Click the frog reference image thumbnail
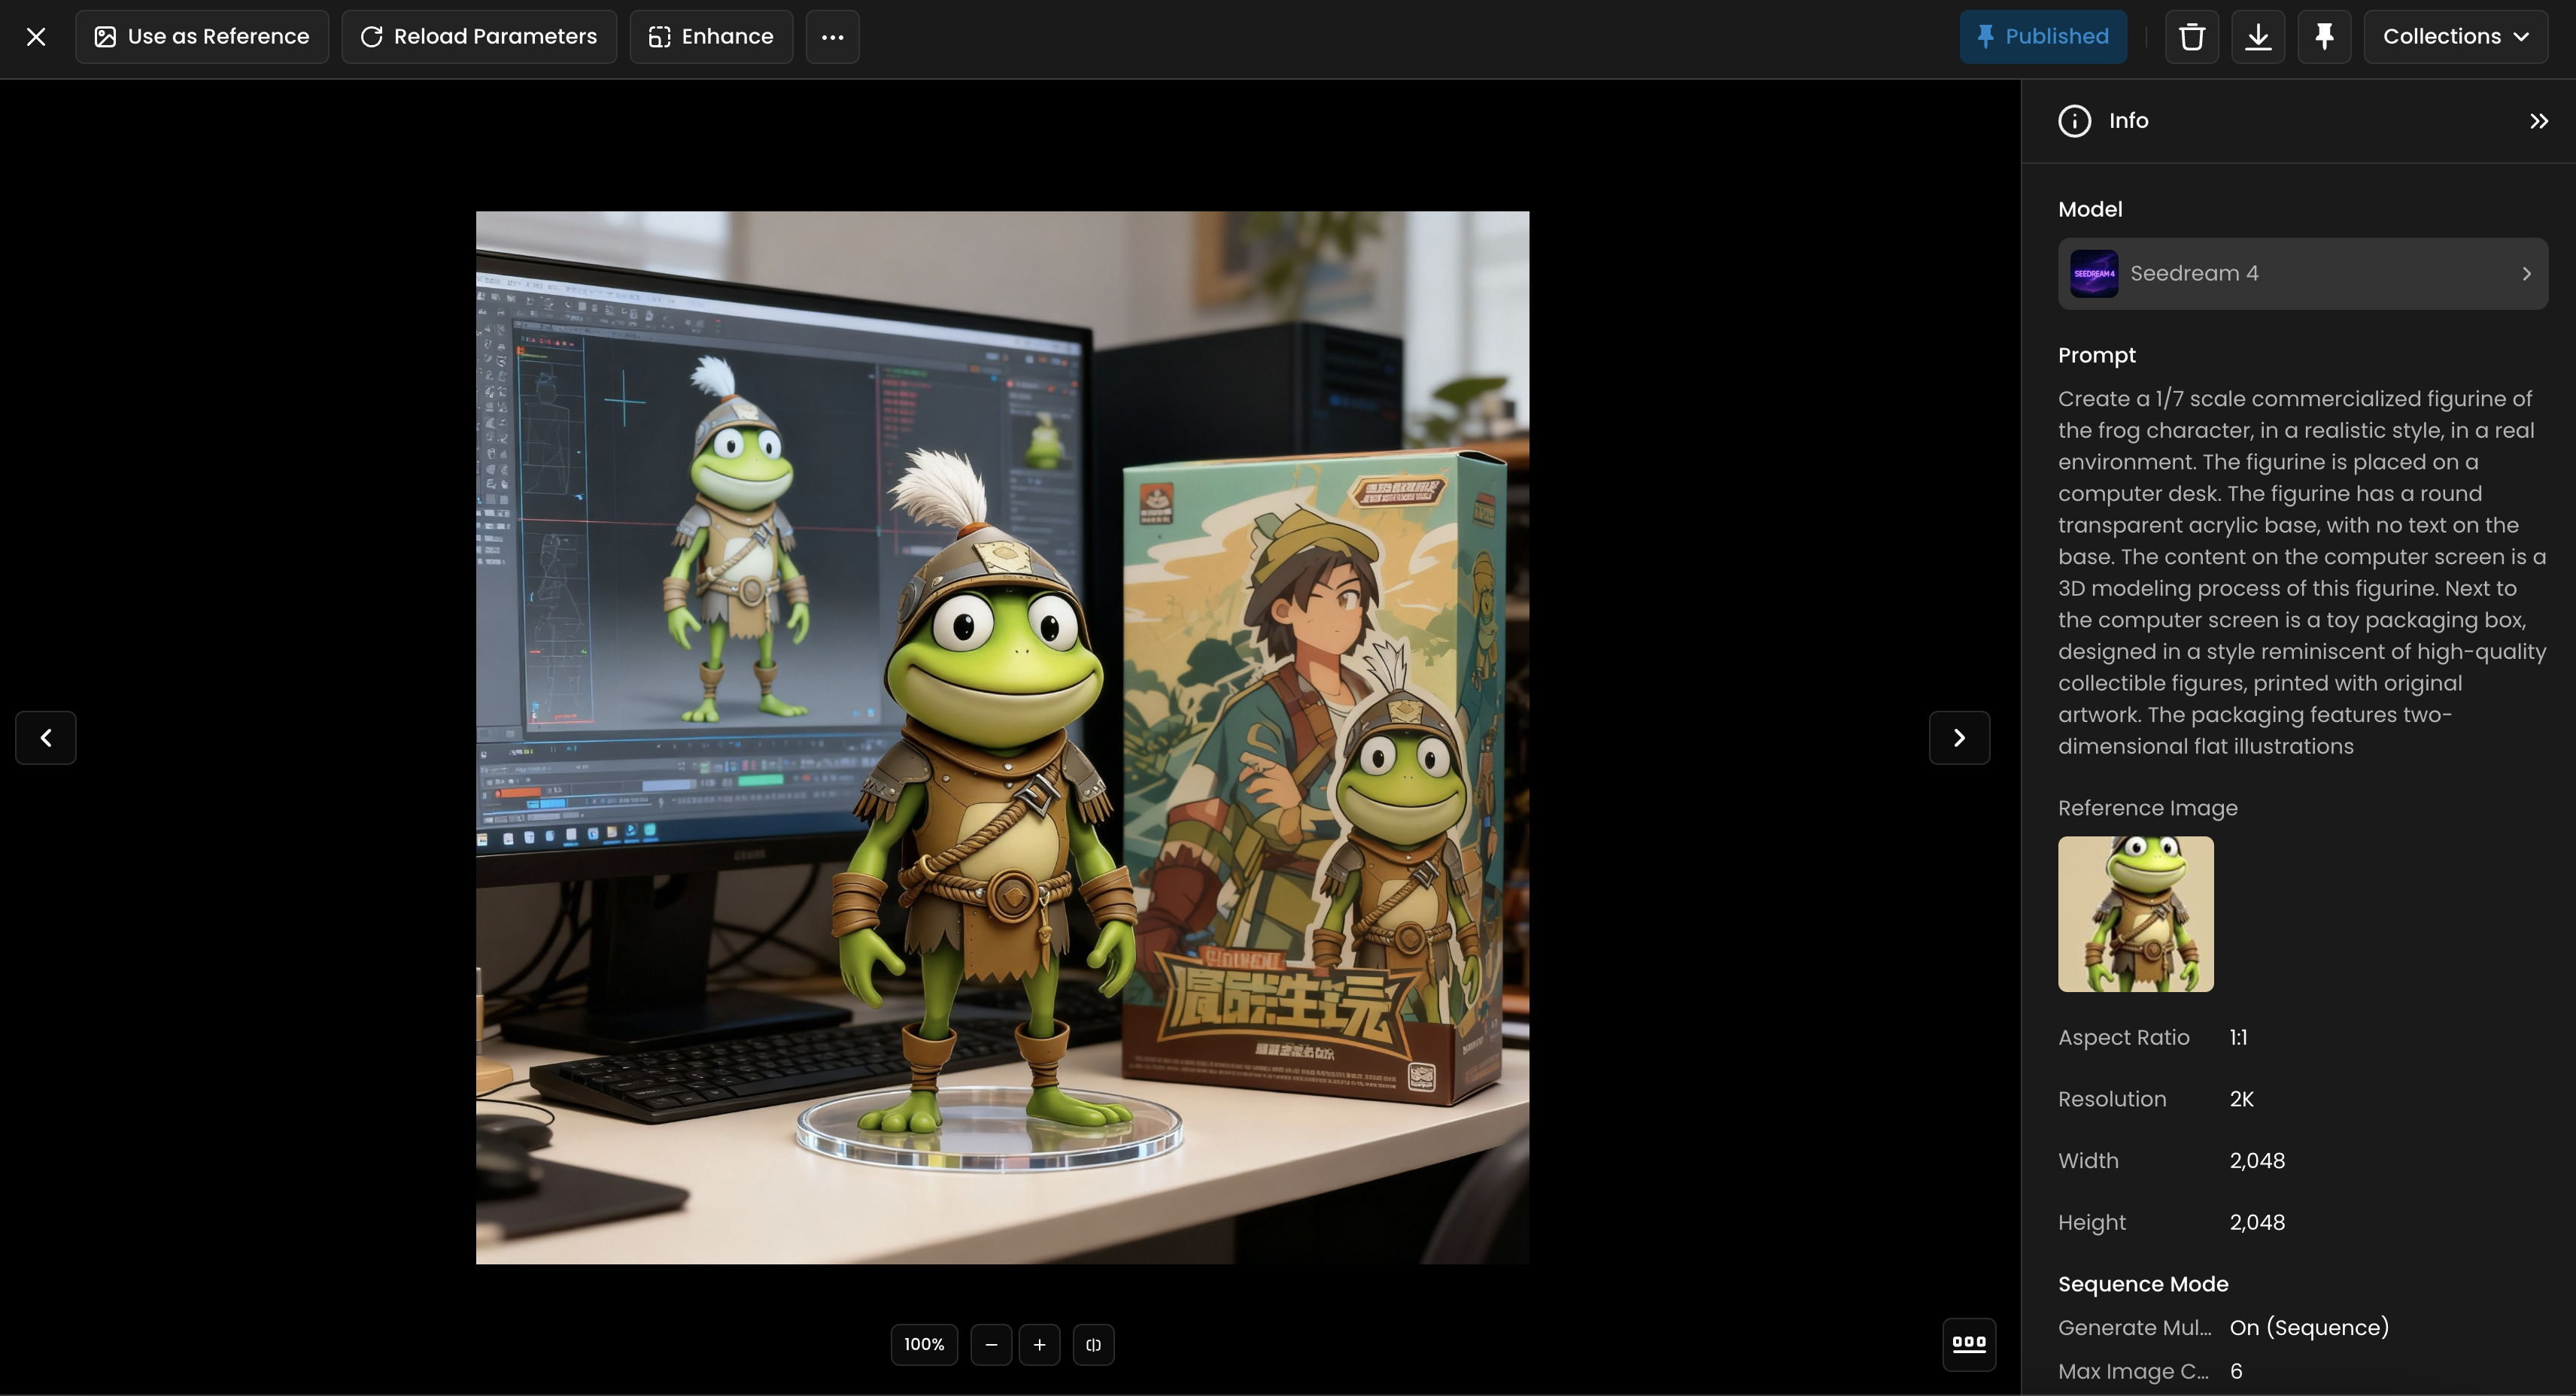This screenshot has width=2576, height=1396. click(2135, 914)
